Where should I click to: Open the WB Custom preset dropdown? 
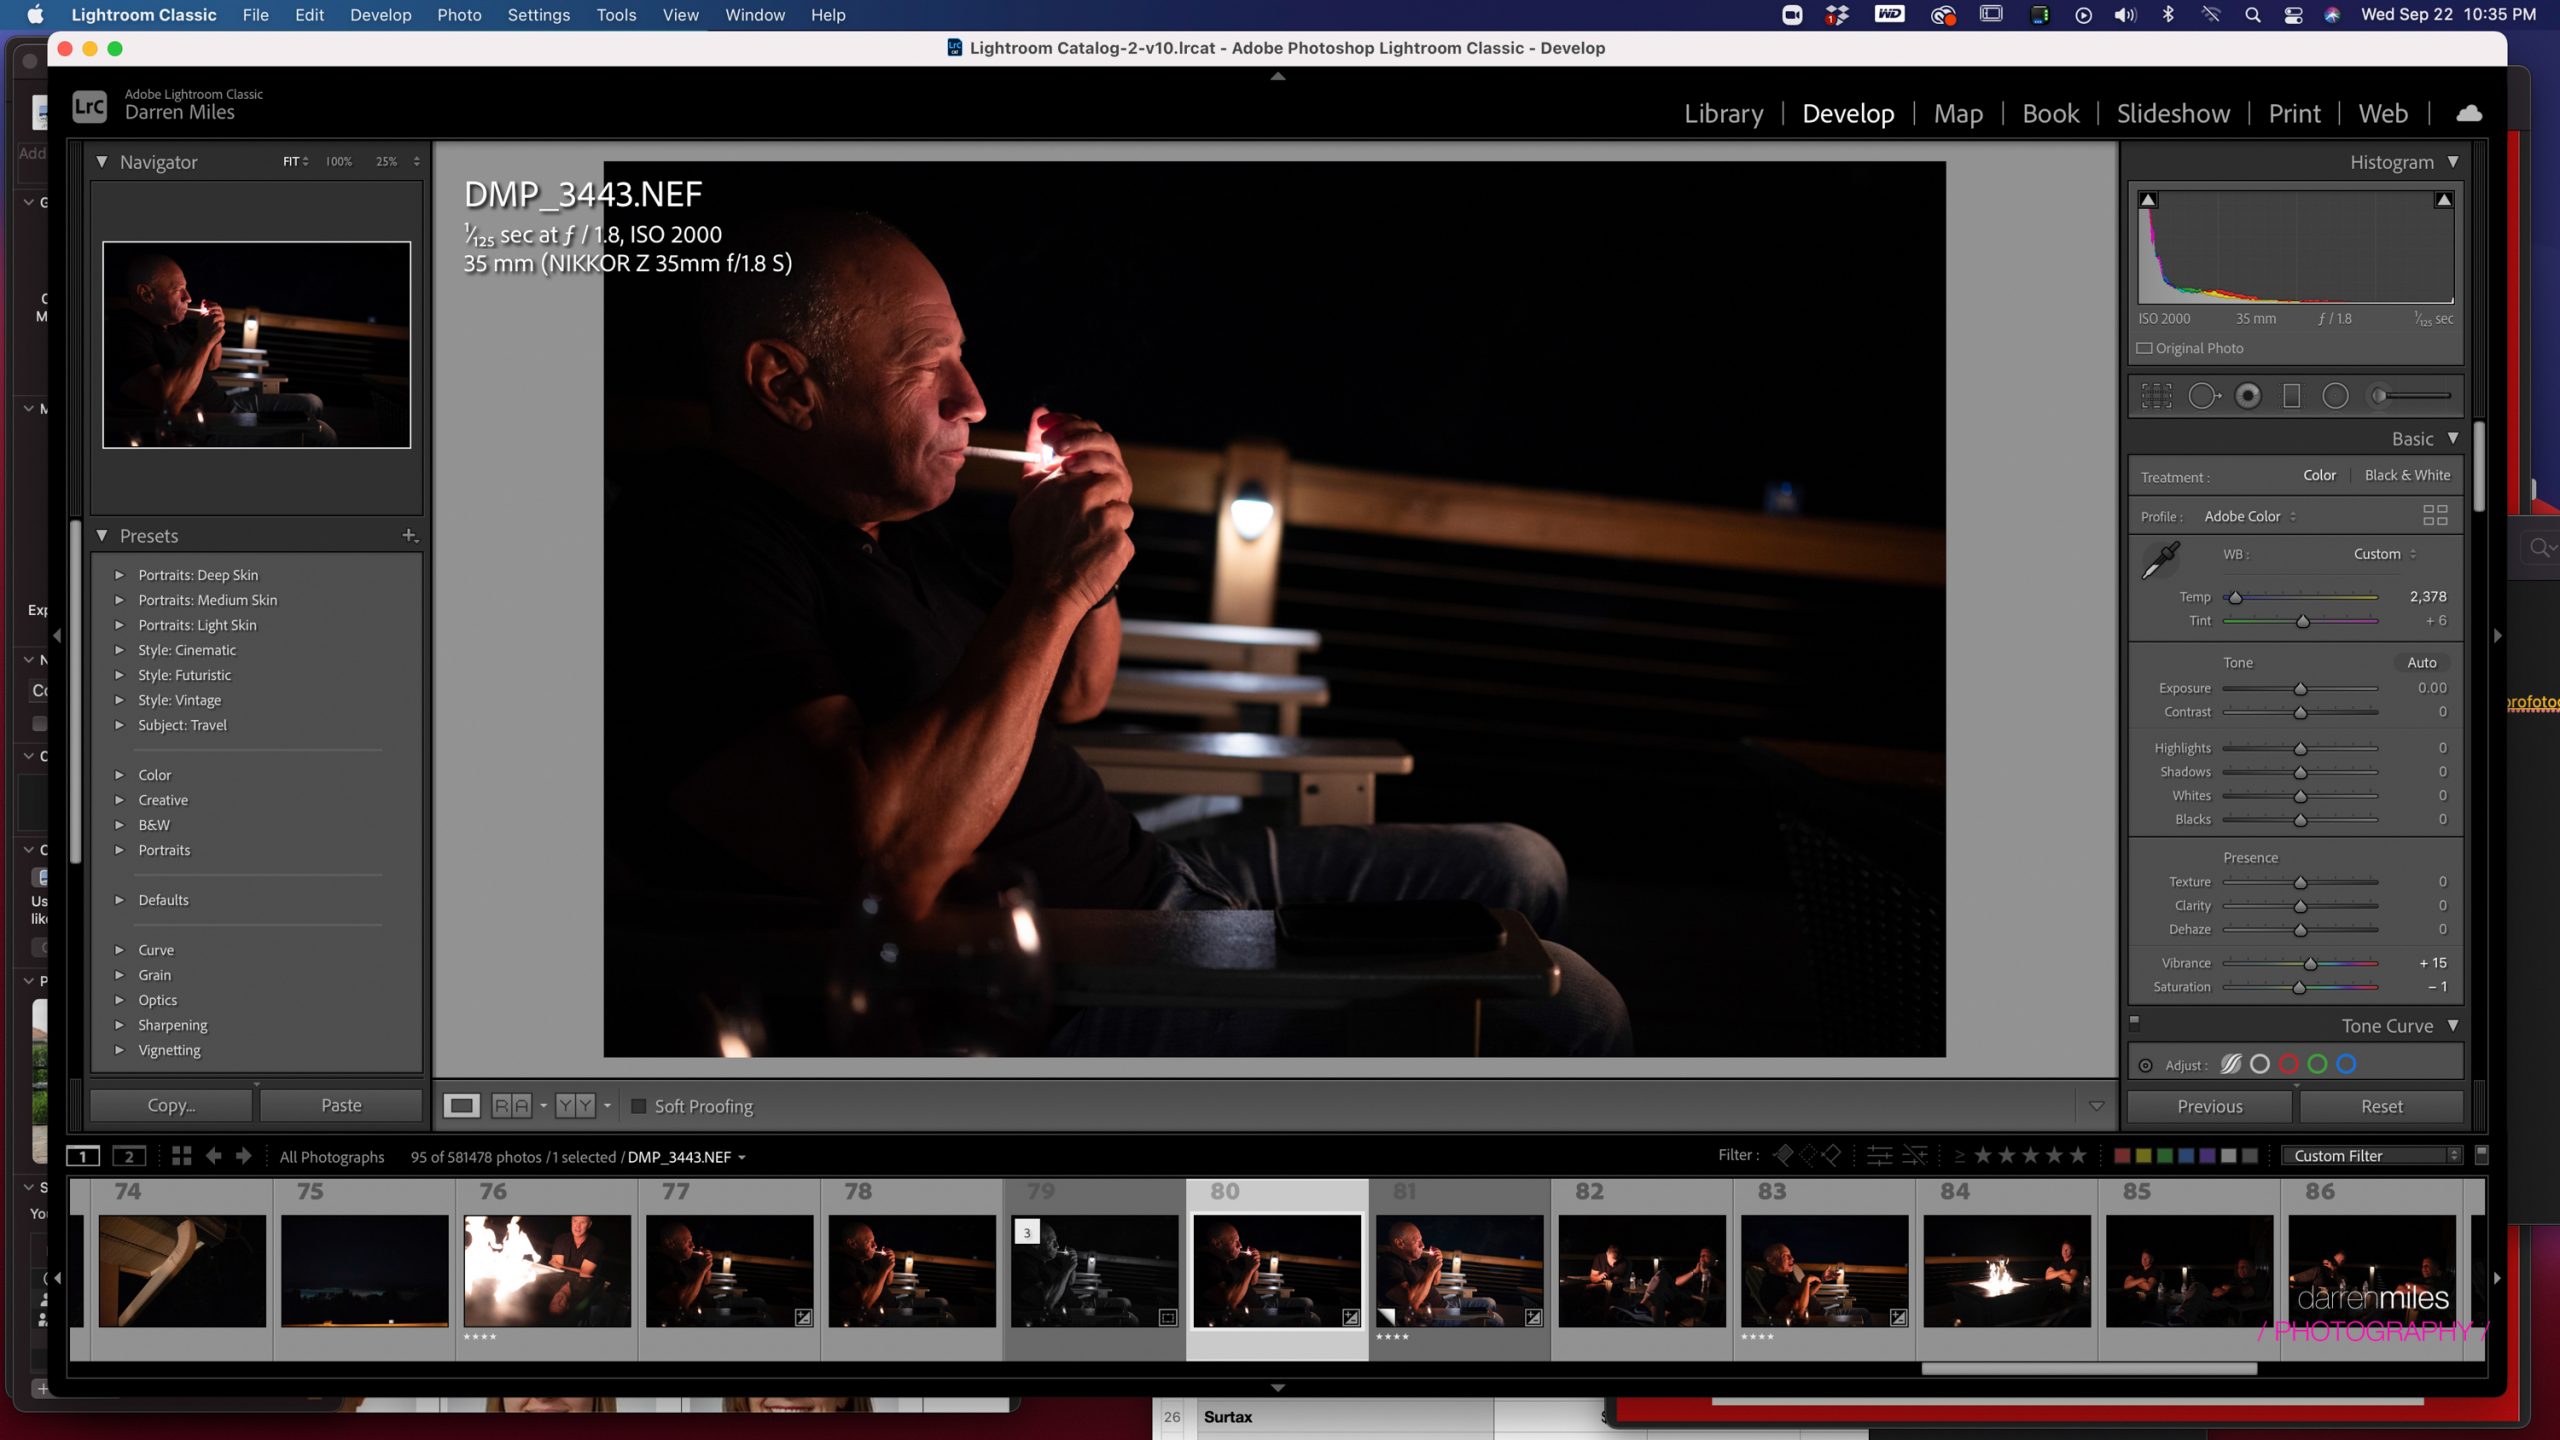click(2384, 554)
